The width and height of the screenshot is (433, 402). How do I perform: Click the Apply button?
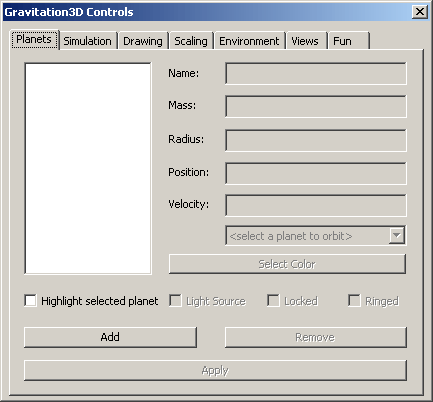(215, 370)
